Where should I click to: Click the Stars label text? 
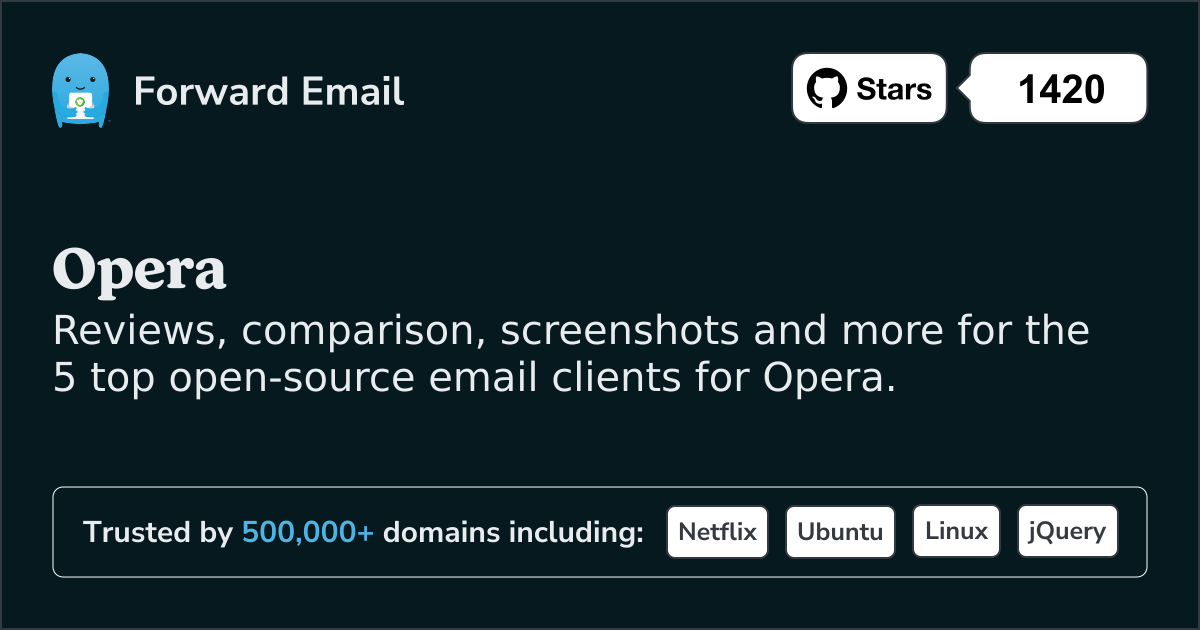[894, 88]
